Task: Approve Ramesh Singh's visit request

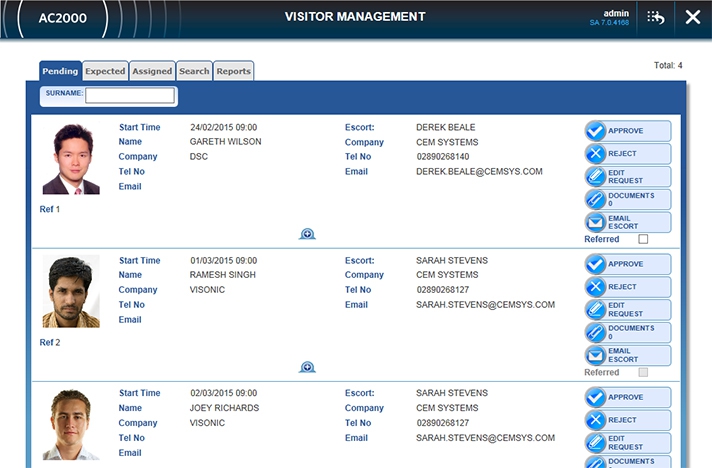Action: [x=628, y=264]
